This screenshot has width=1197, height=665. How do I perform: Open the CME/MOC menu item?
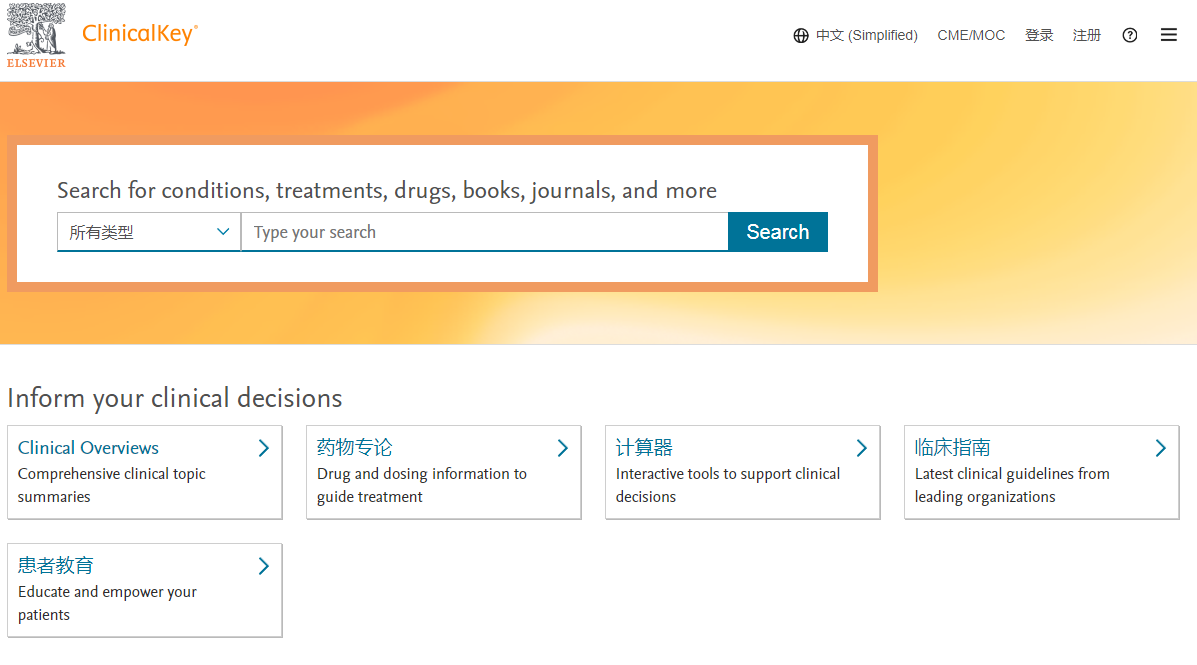[971, 36]
